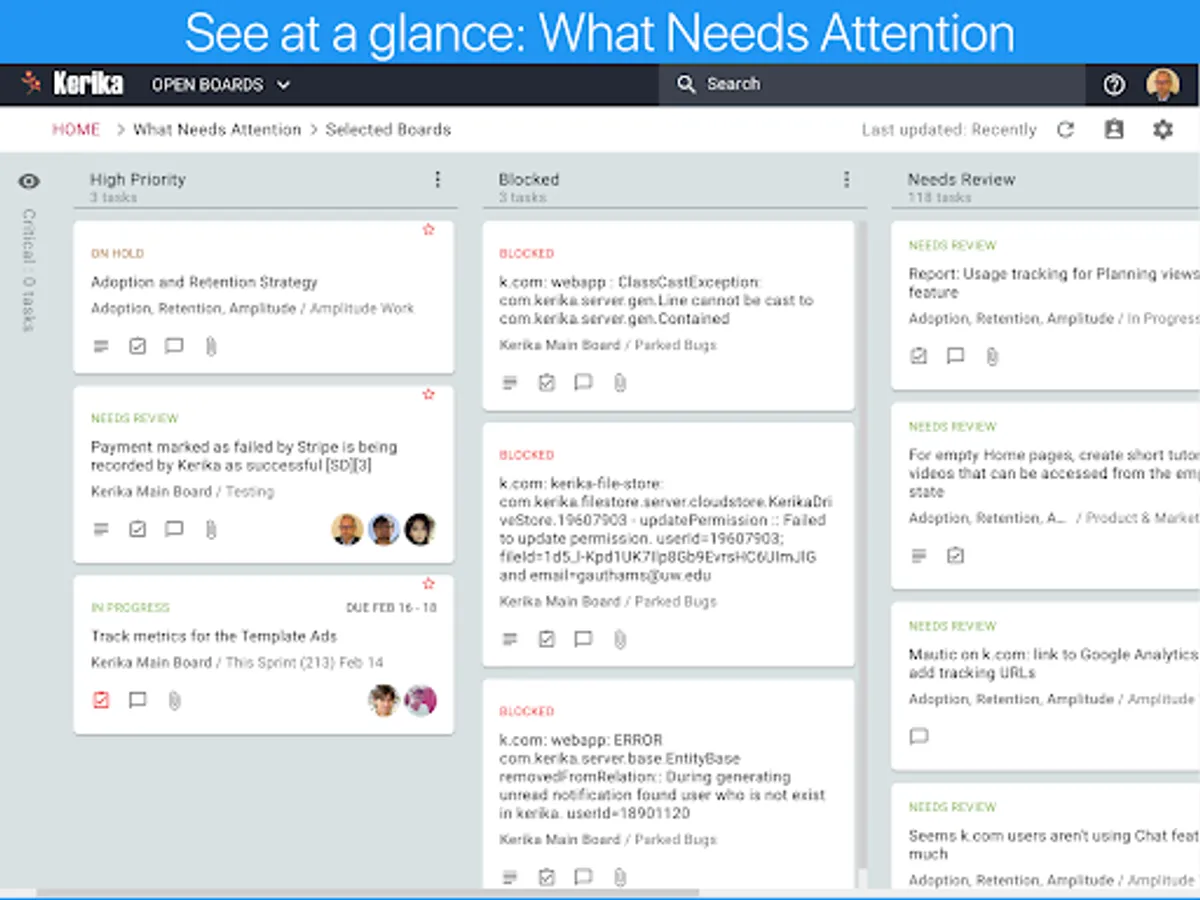The image size is (1200, 900).
Task: Open checklist on Payment marked as failed card
Action: click(137, 529)
